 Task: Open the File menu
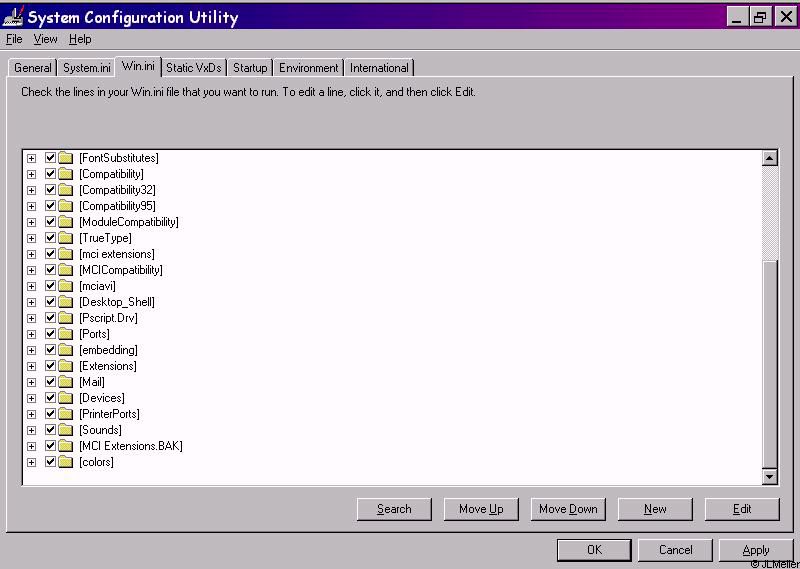click(14, 39)
